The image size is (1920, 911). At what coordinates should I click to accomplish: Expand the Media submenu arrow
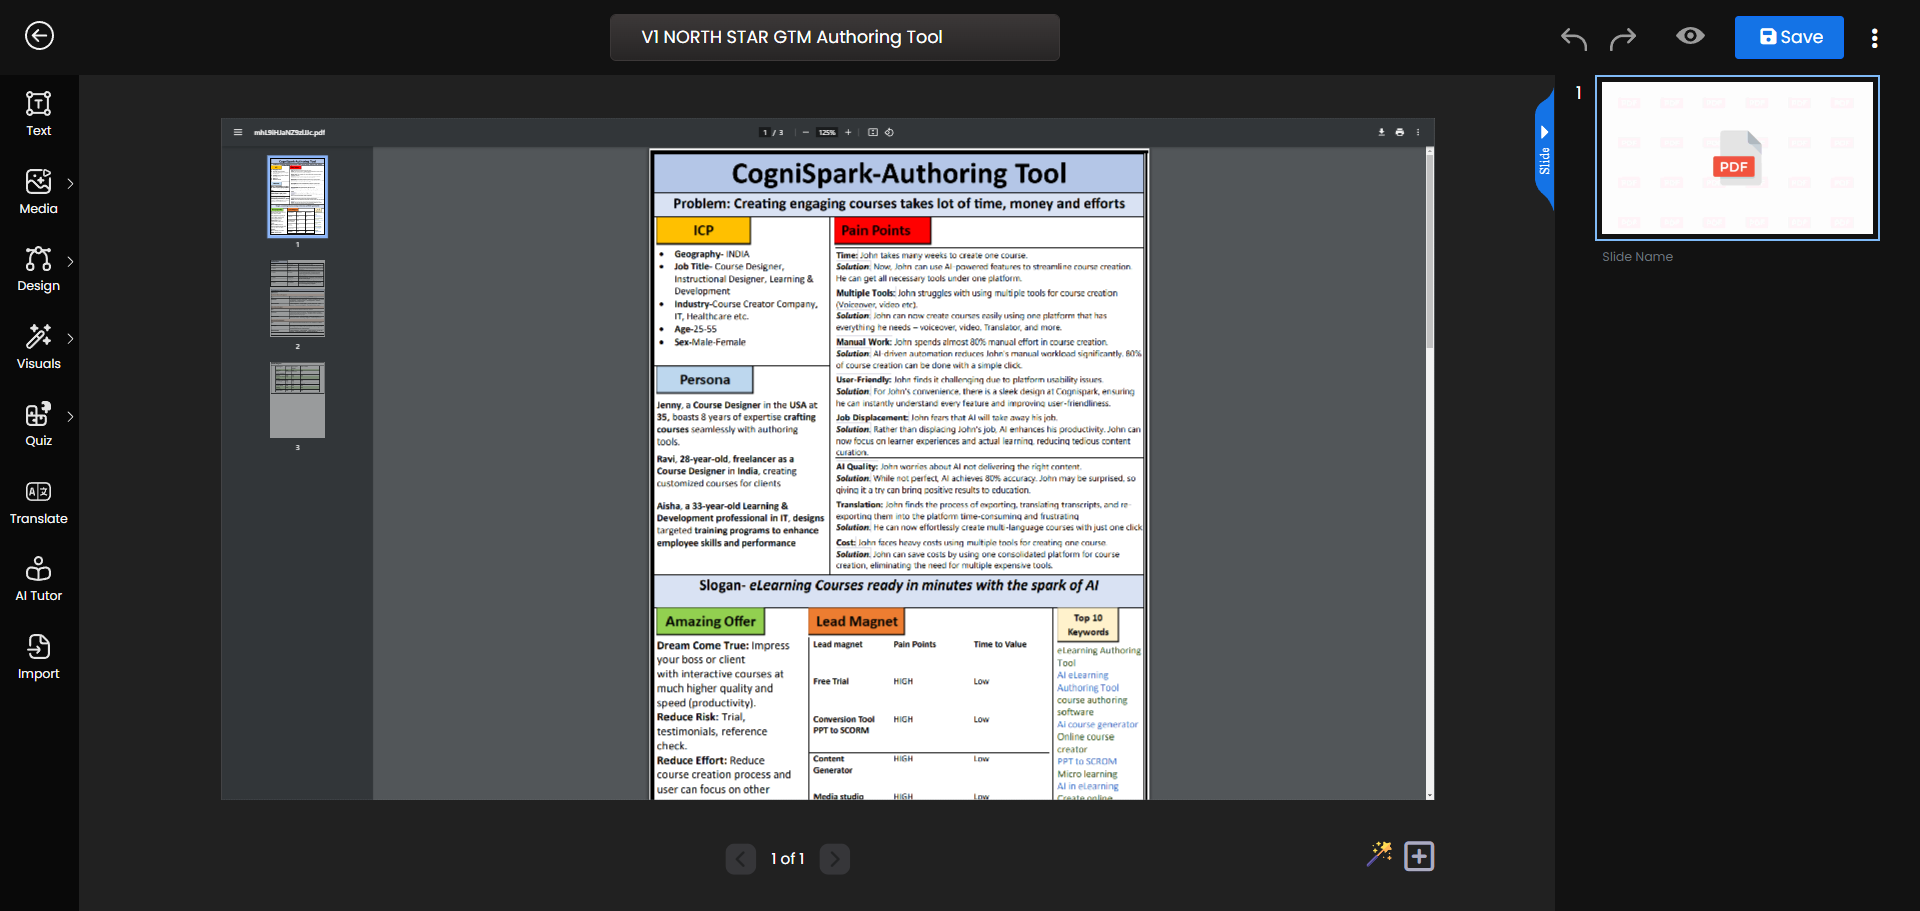tap(70, 183)
